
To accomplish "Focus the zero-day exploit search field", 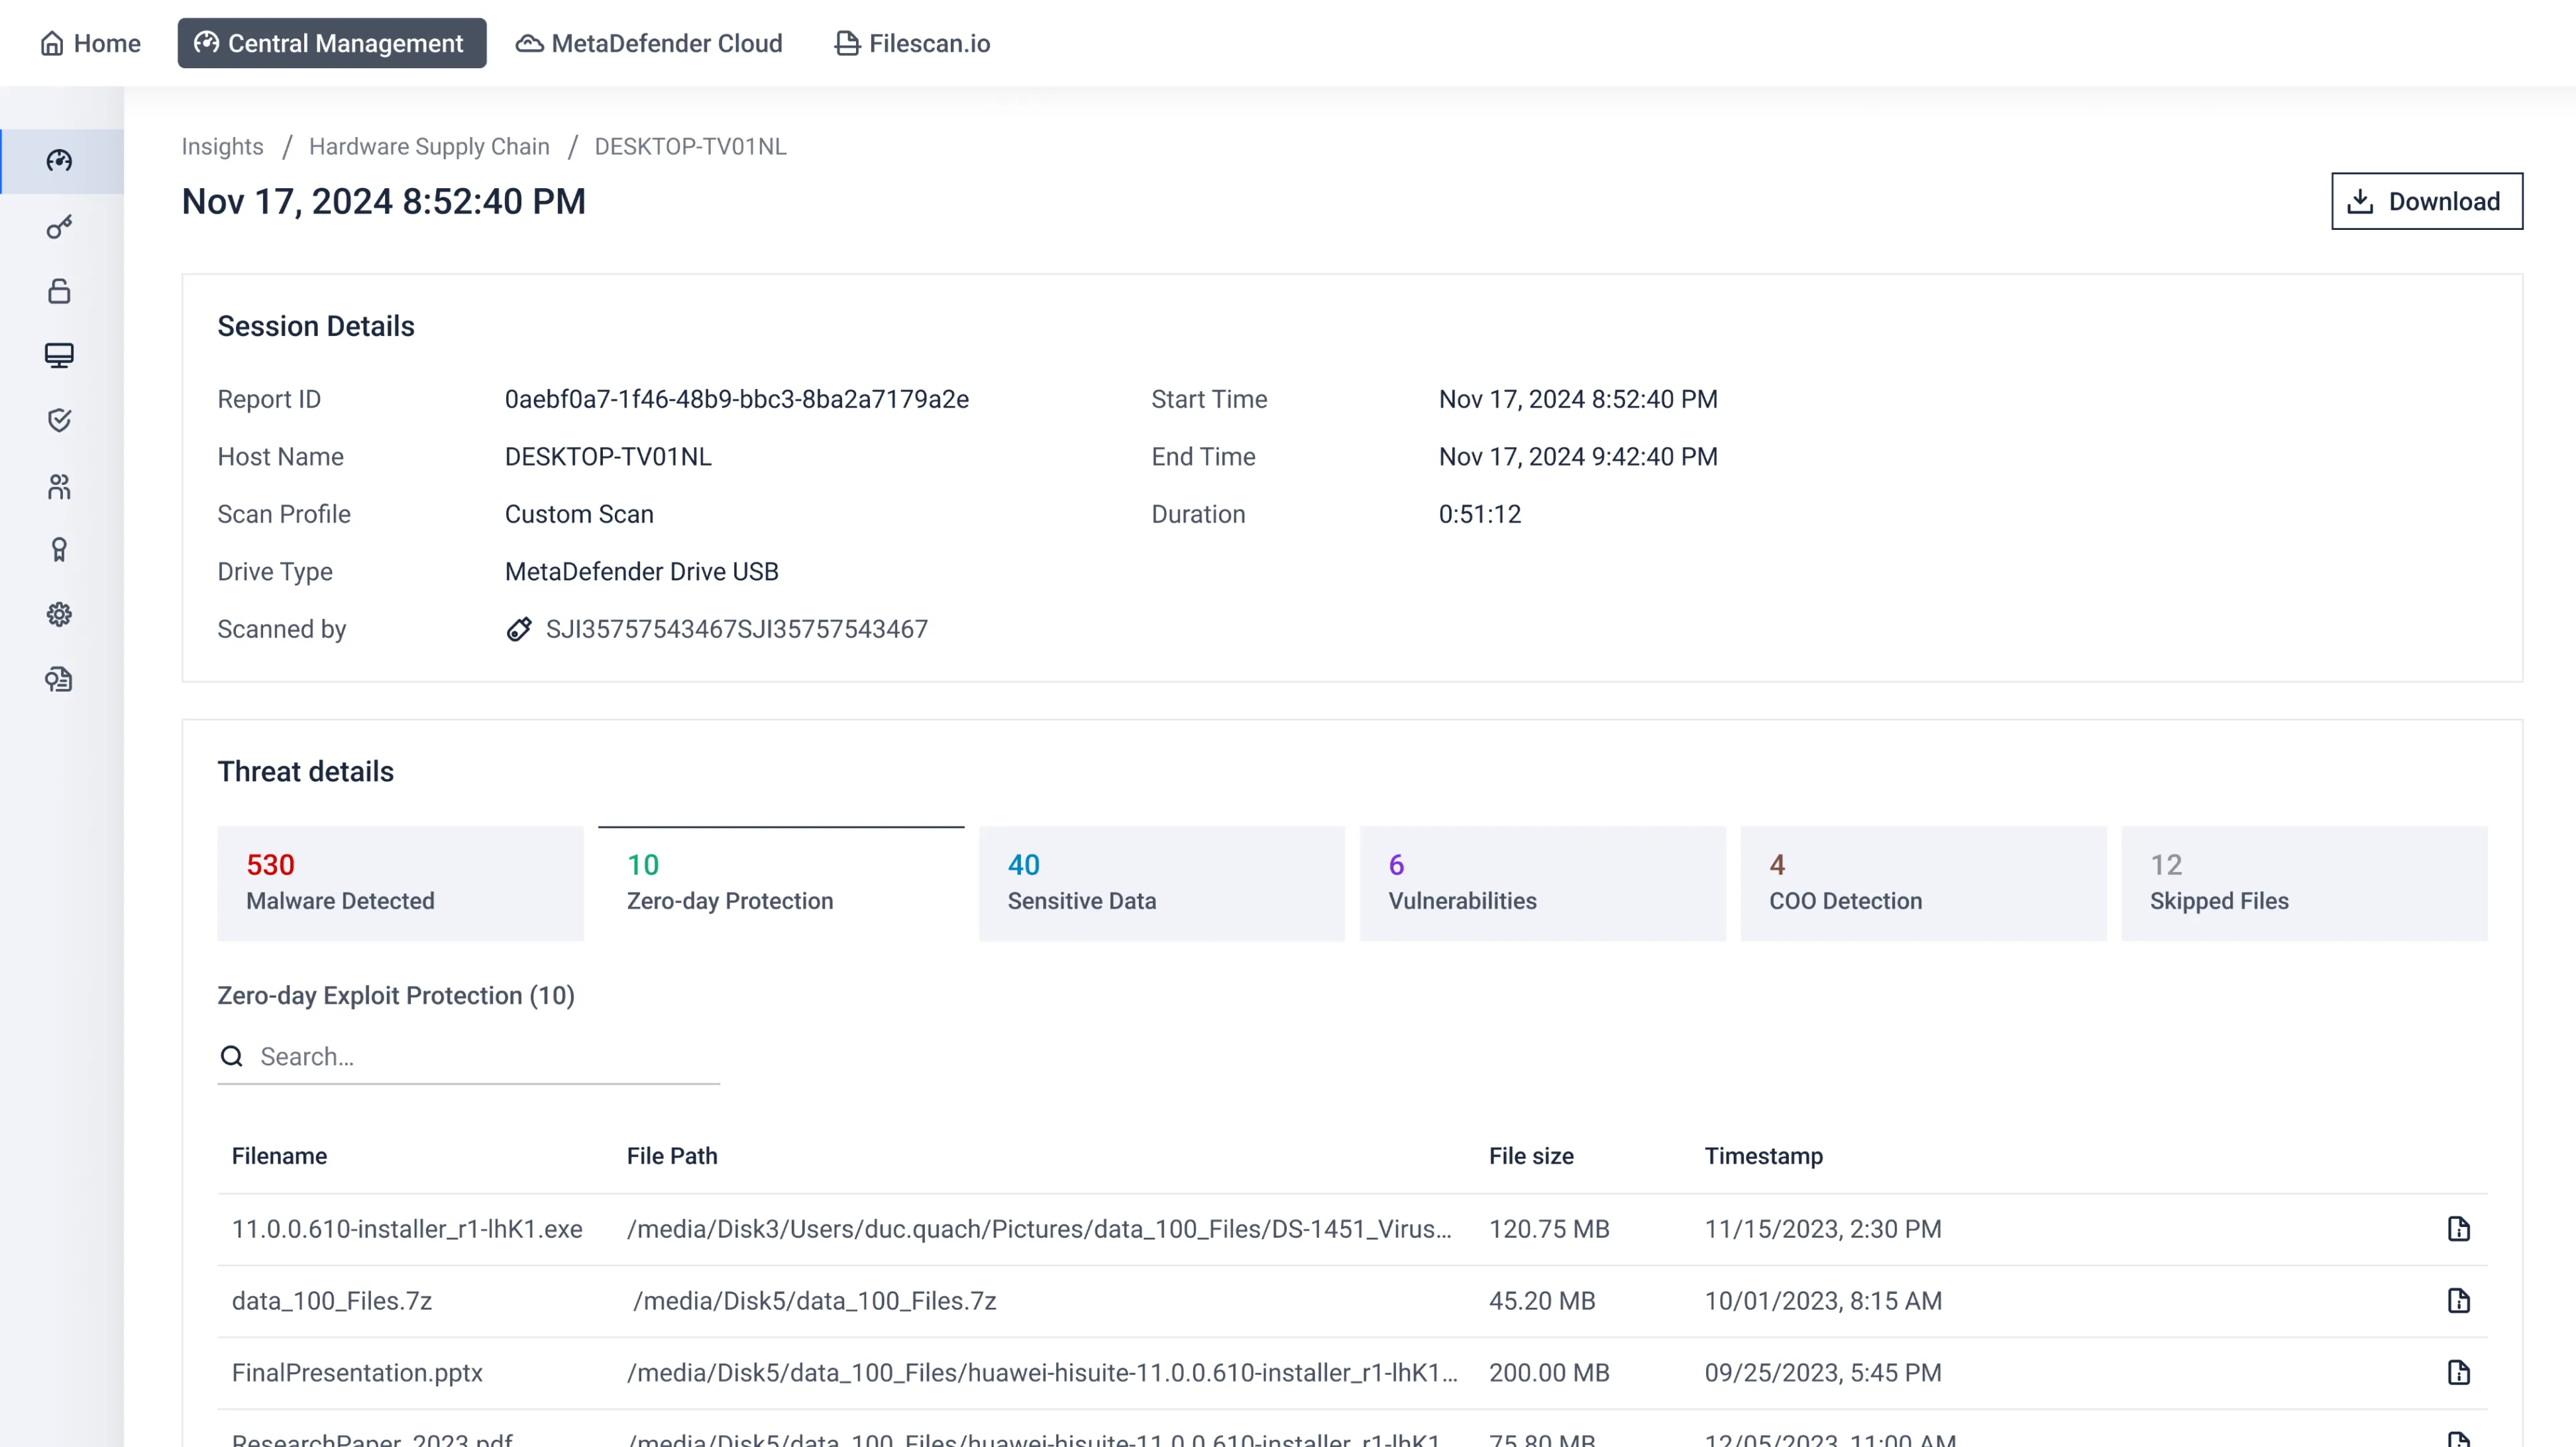I will (x=485, y=1057).
